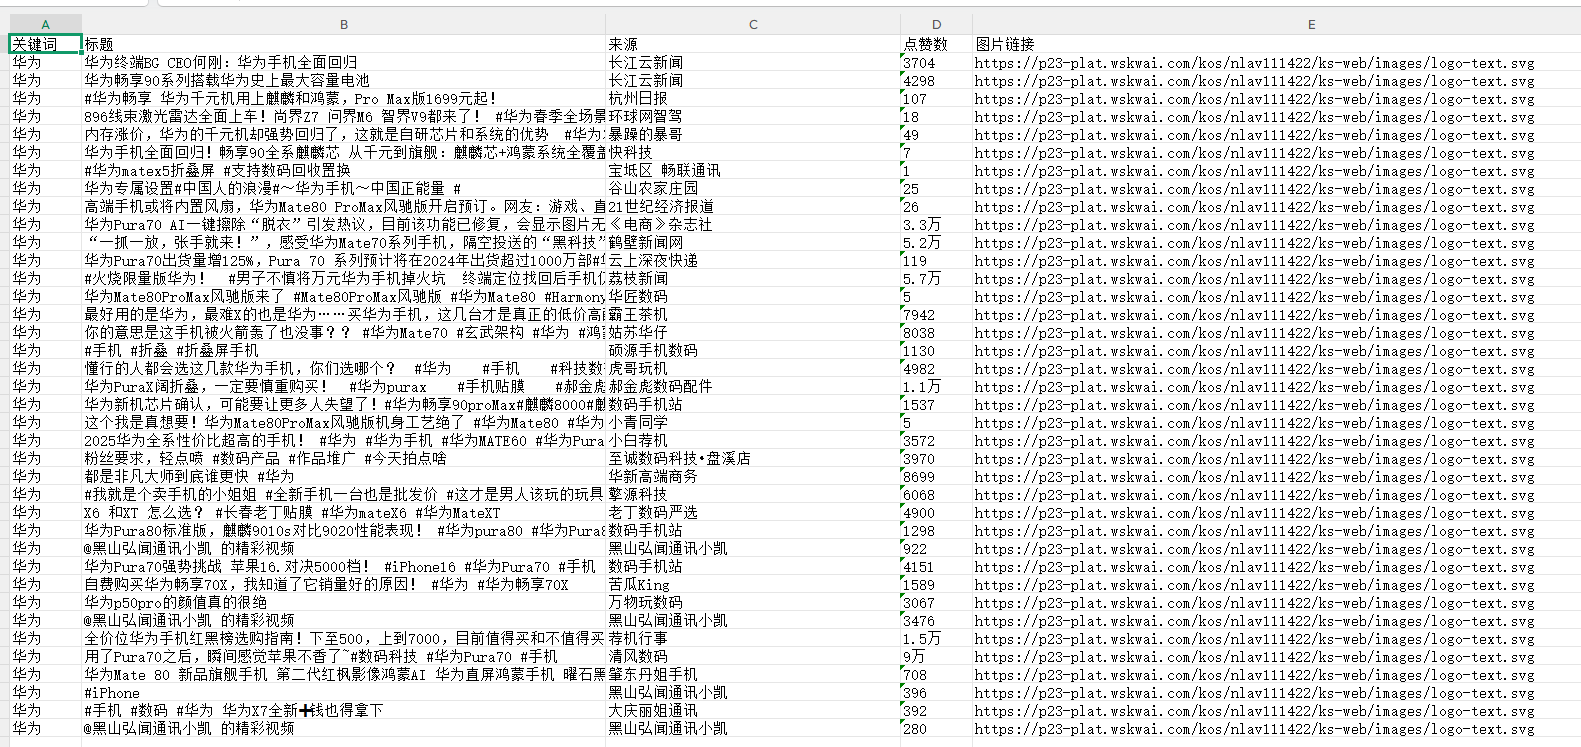Select source cell 至诚数码科技•盘溪店
The width and height of the screenshot is (1581, 747).
point(753,458)
